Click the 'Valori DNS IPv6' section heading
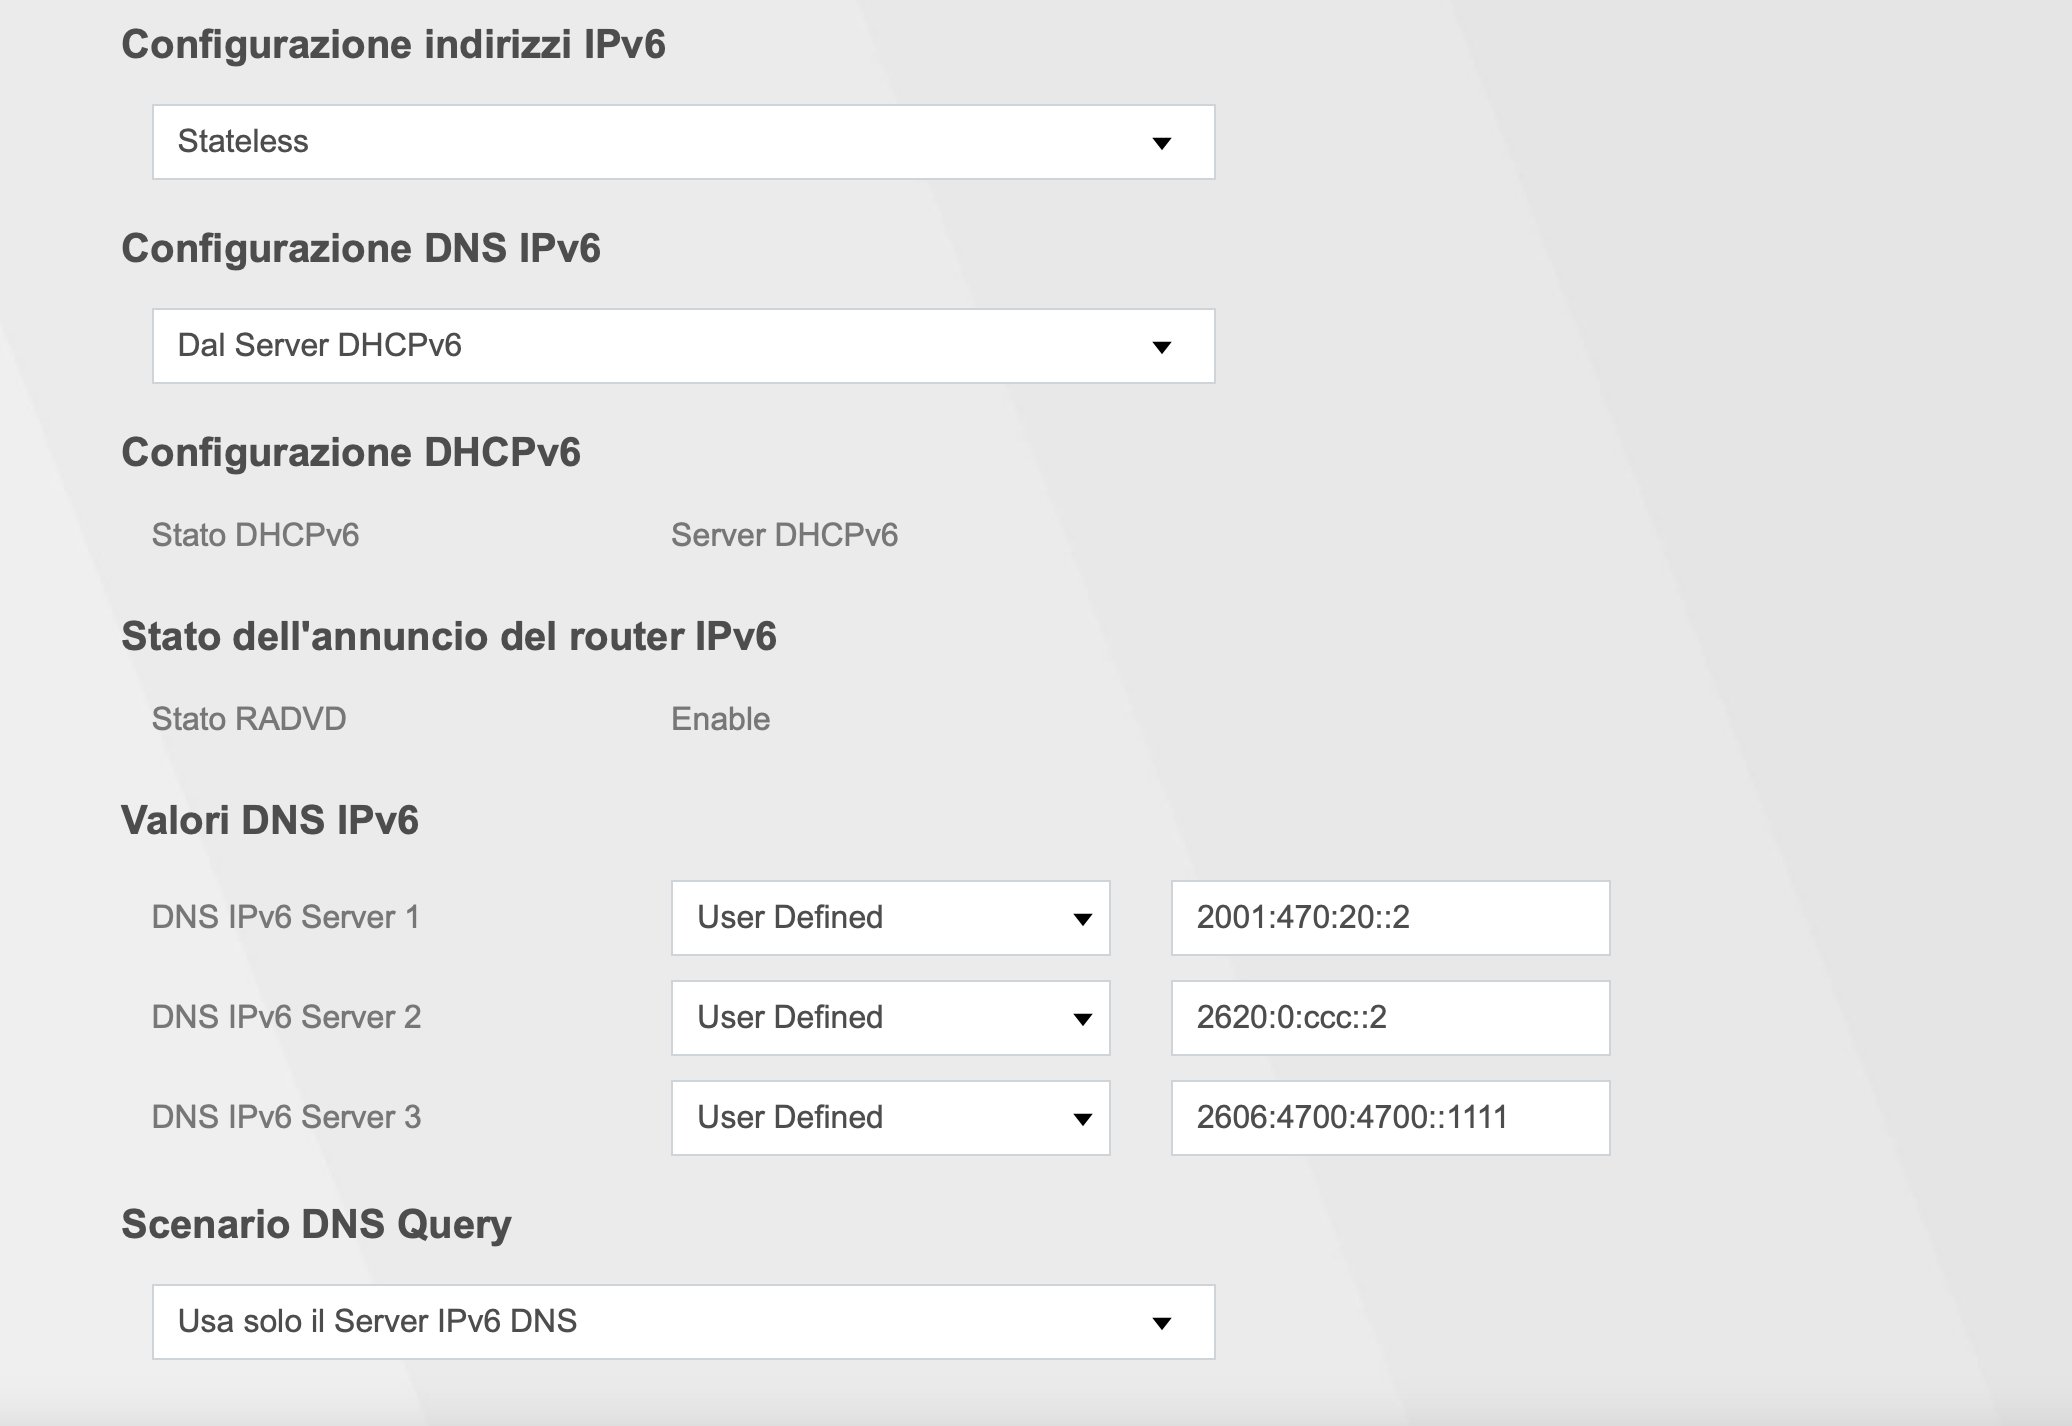 pyautogui.click(x=270, y=820)
